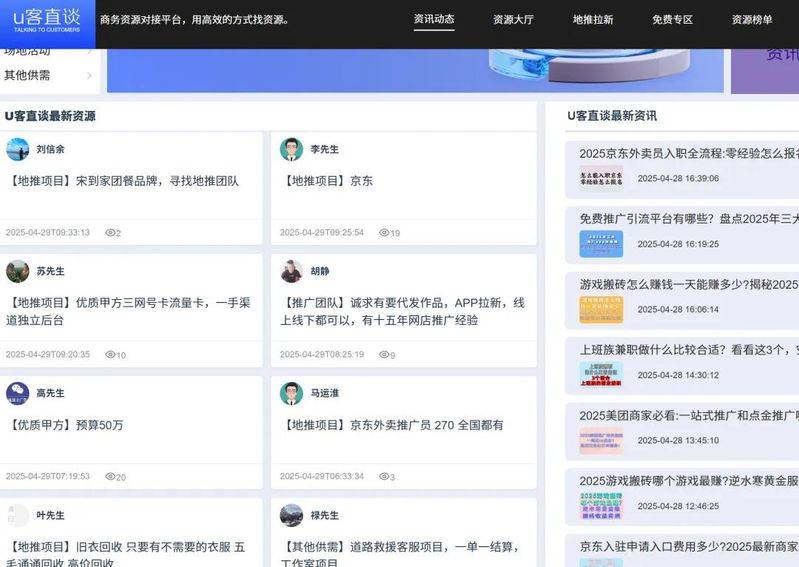Open 刘信余's profile avatar

[x=17, y=149]
